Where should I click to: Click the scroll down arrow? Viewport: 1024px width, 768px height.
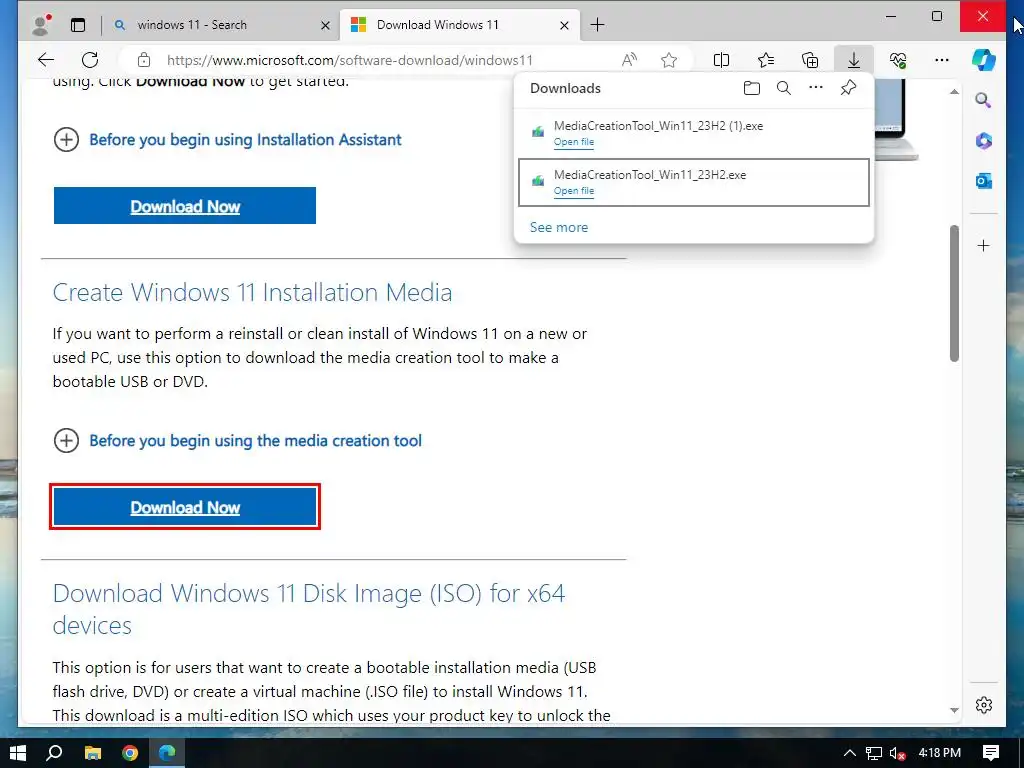click(954, 711)
